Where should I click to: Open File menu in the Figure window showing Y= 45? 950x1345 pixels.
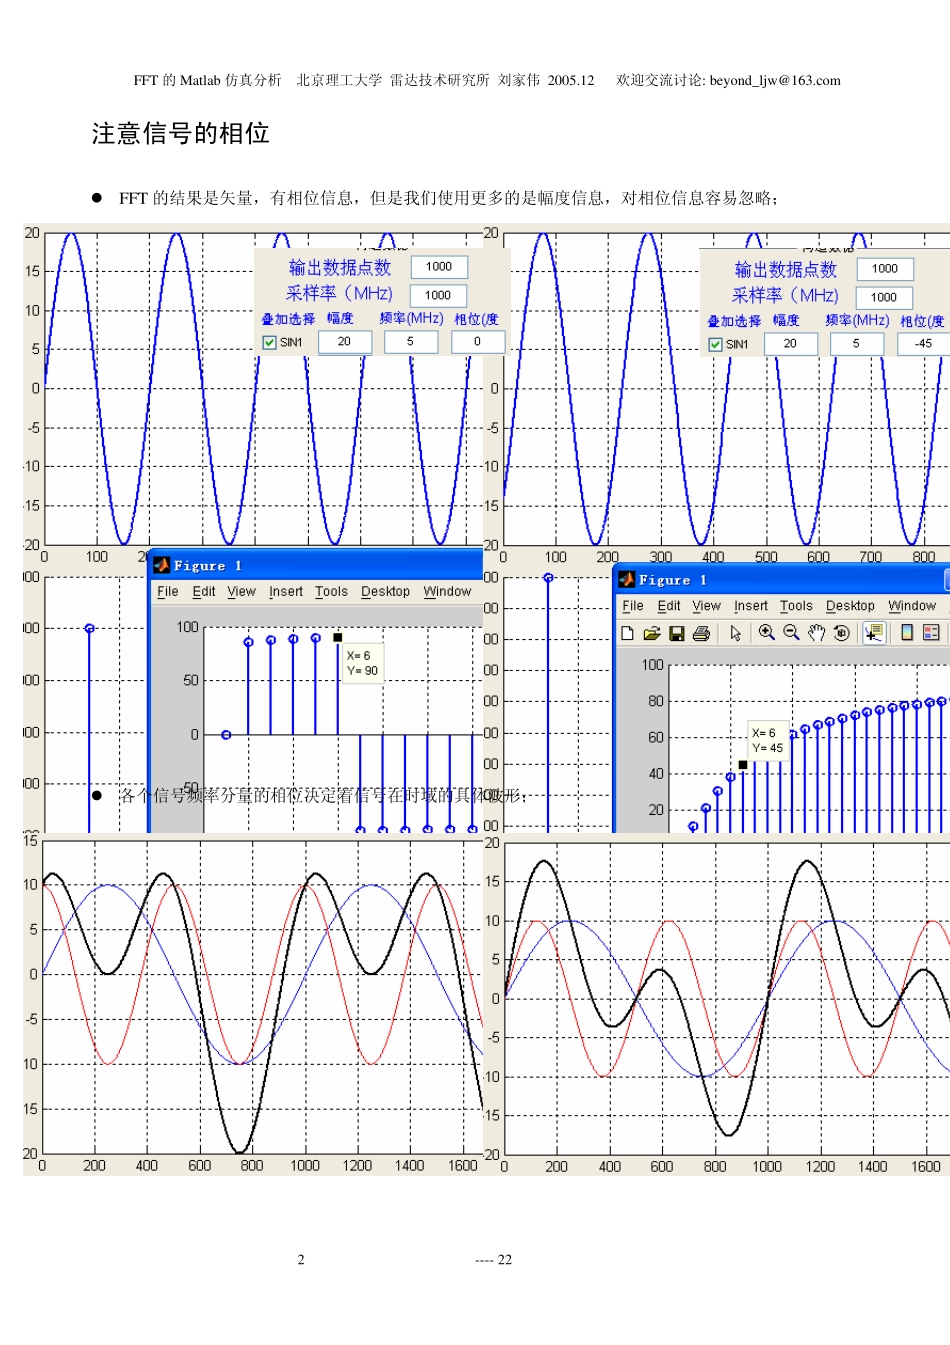(x=632, y=606)
